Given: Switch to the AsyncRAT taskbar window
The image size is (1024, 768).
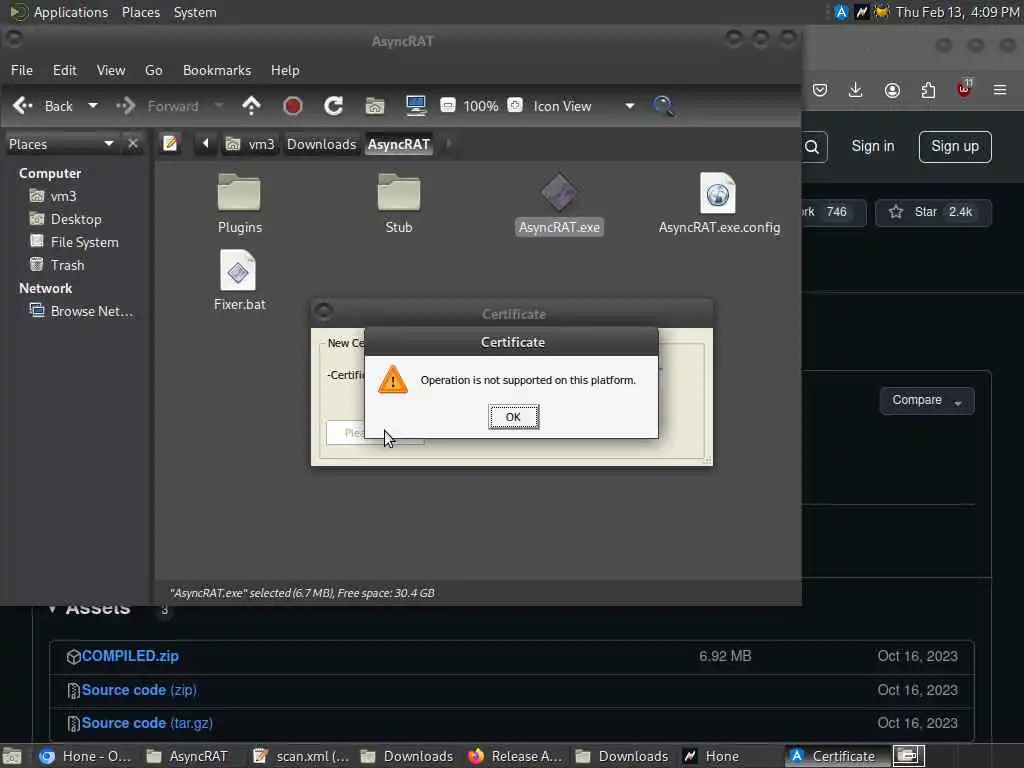Looking at the screenshot, I should tap(187, 756).
